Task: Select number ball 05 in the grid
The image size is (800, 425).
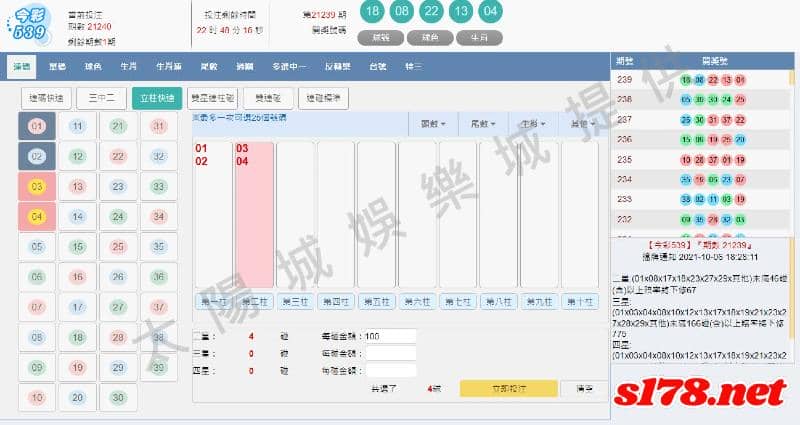Action: pos(37,246)
